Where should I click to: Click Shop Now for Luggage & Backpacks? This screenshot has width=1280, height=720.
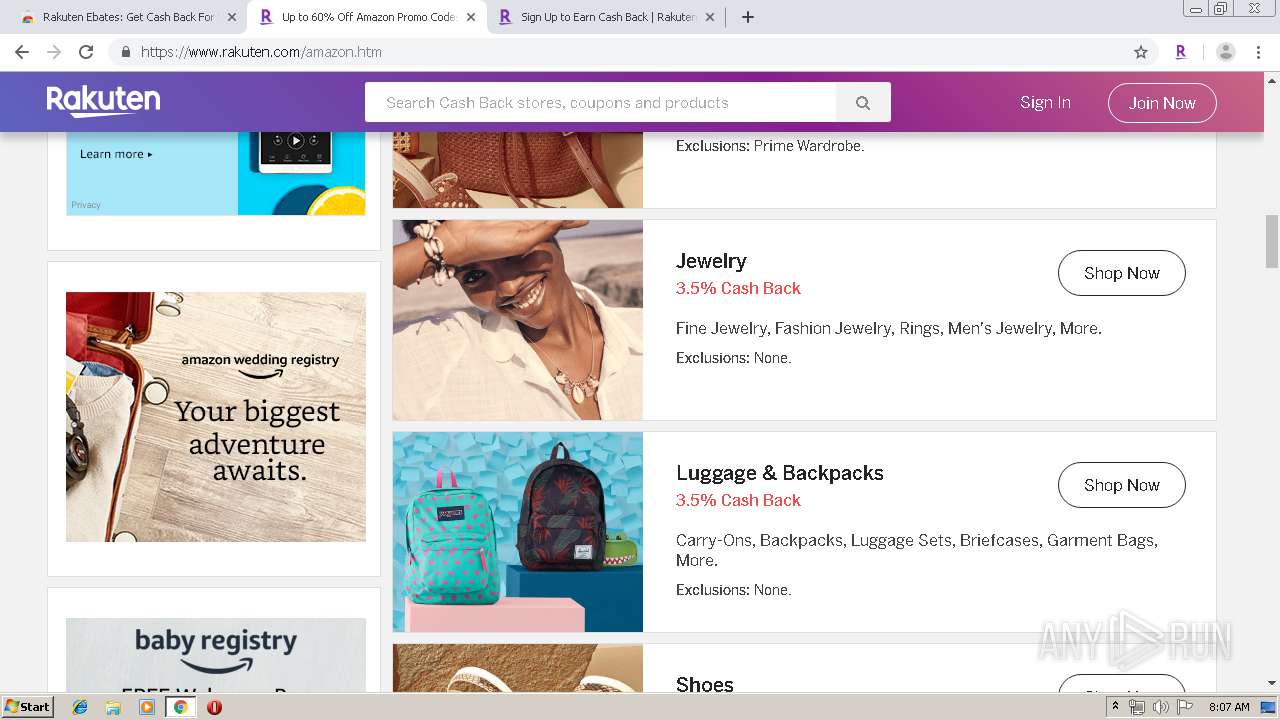(x=1122, y=485)
